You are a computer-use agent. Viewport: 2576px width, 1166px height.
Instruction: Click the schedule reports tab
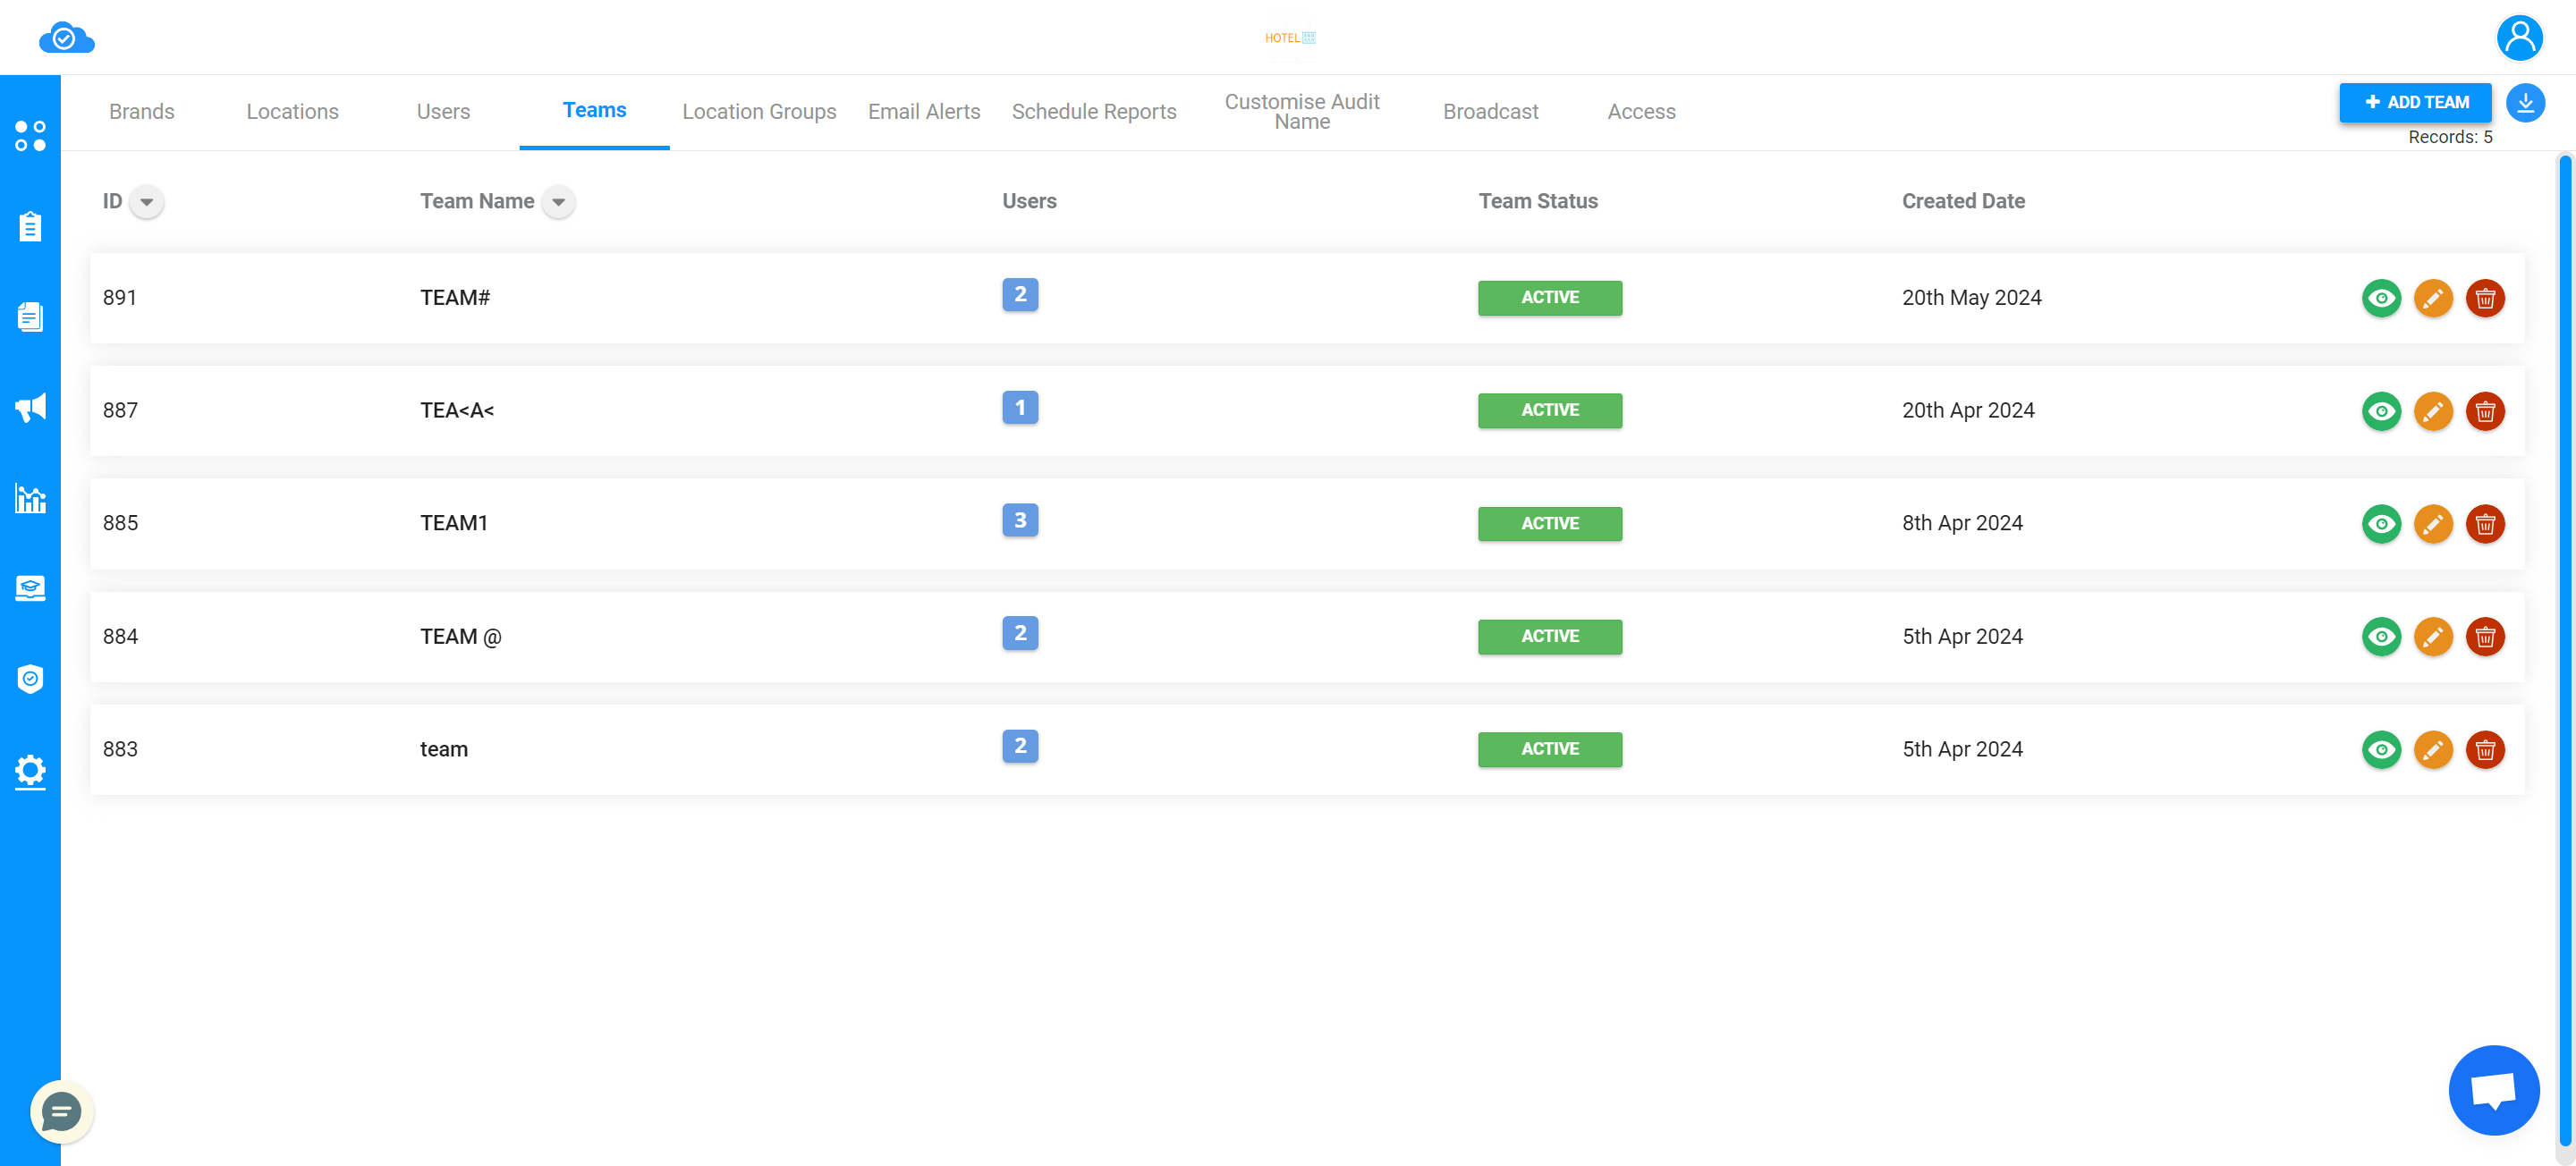[1094, 110]
